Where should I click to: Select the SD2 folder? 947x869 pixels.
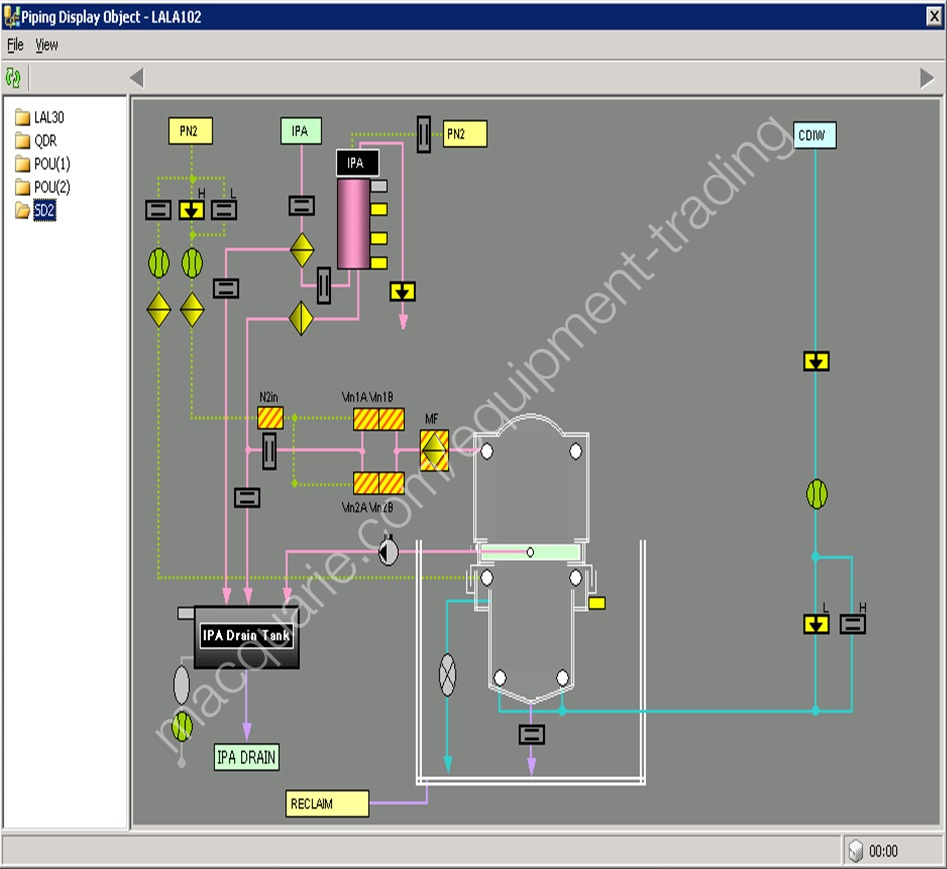(x=36, y=210)
